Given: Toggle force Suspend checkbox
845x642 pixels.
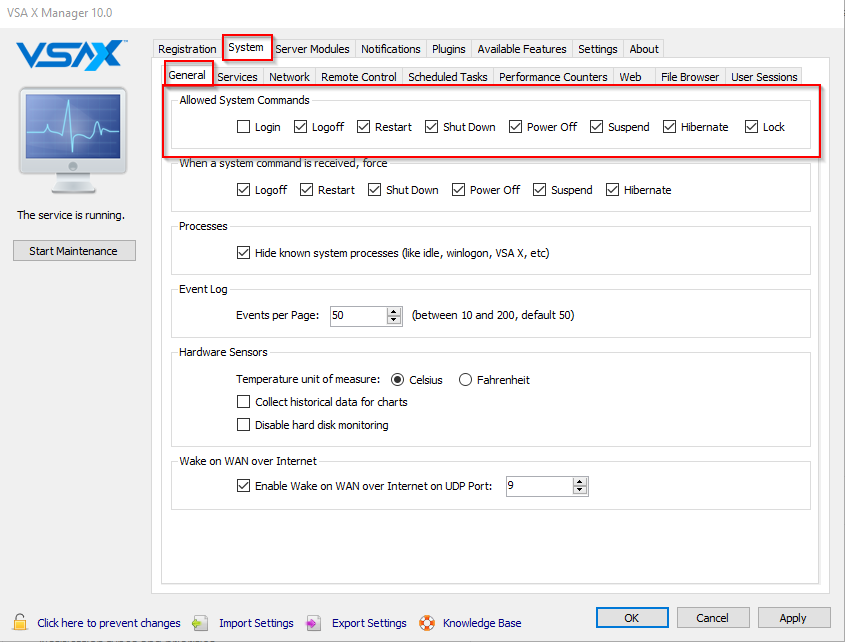Looking at the screenshot, I should click(x=539, y=190).
